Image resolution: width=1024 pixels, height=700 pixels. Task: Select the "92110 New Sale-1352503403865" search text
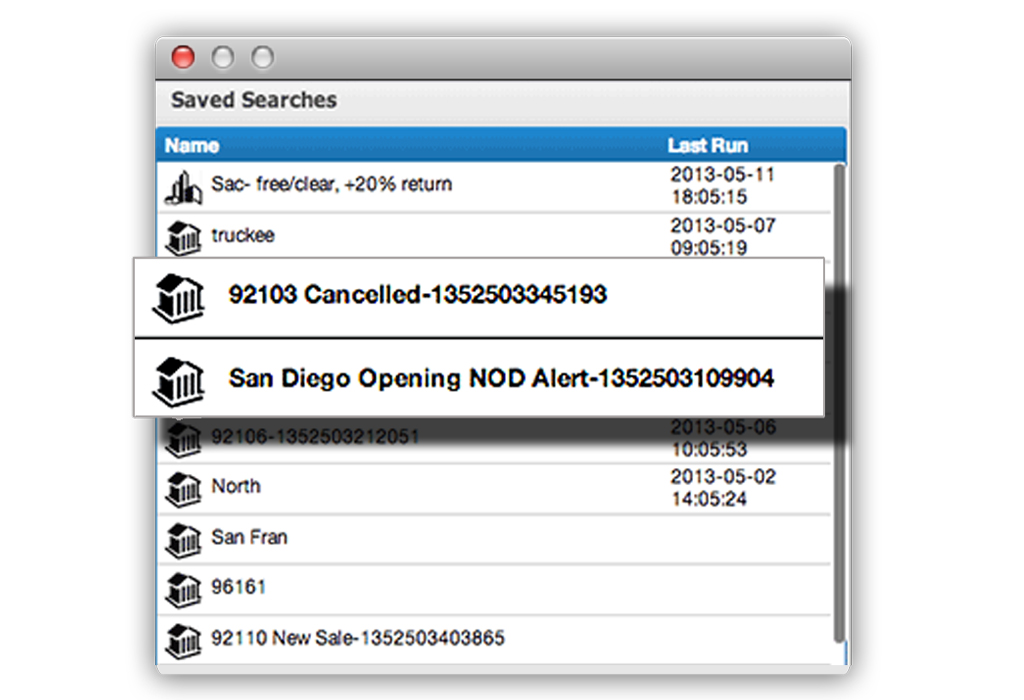point(358,638)
